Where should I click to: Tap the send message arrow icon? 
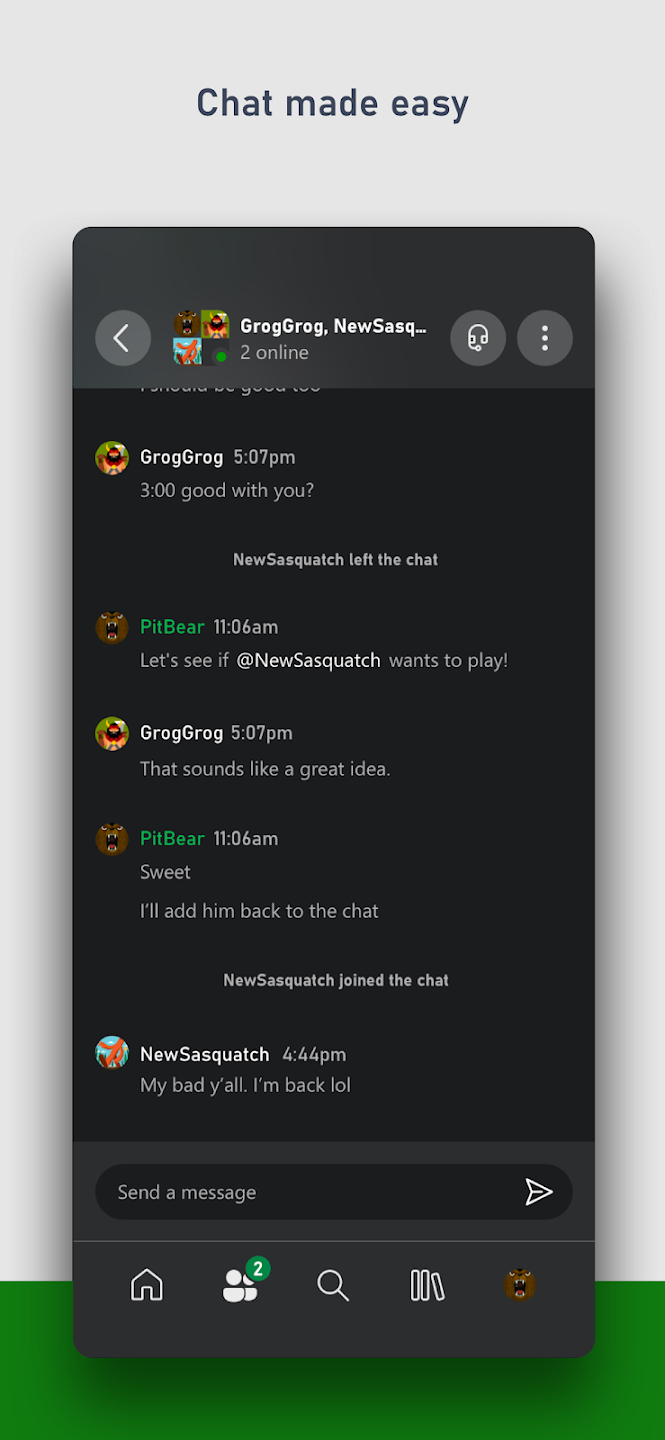(x=539, y=1192)
